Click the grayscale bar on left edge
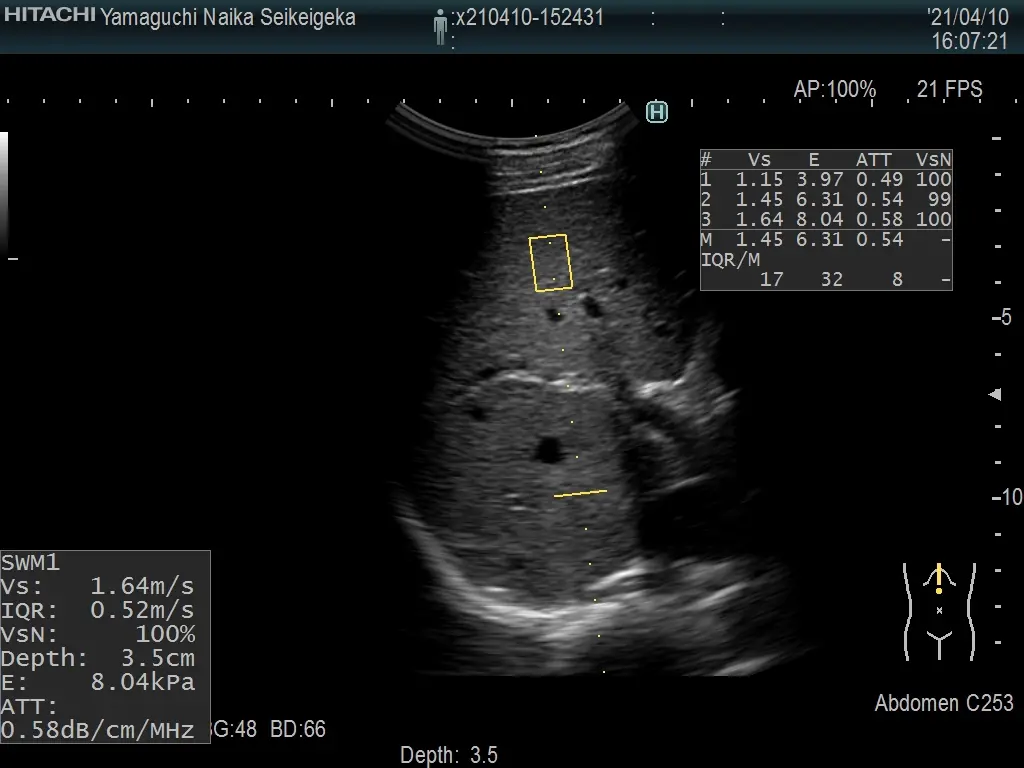 tap(4, 190)
